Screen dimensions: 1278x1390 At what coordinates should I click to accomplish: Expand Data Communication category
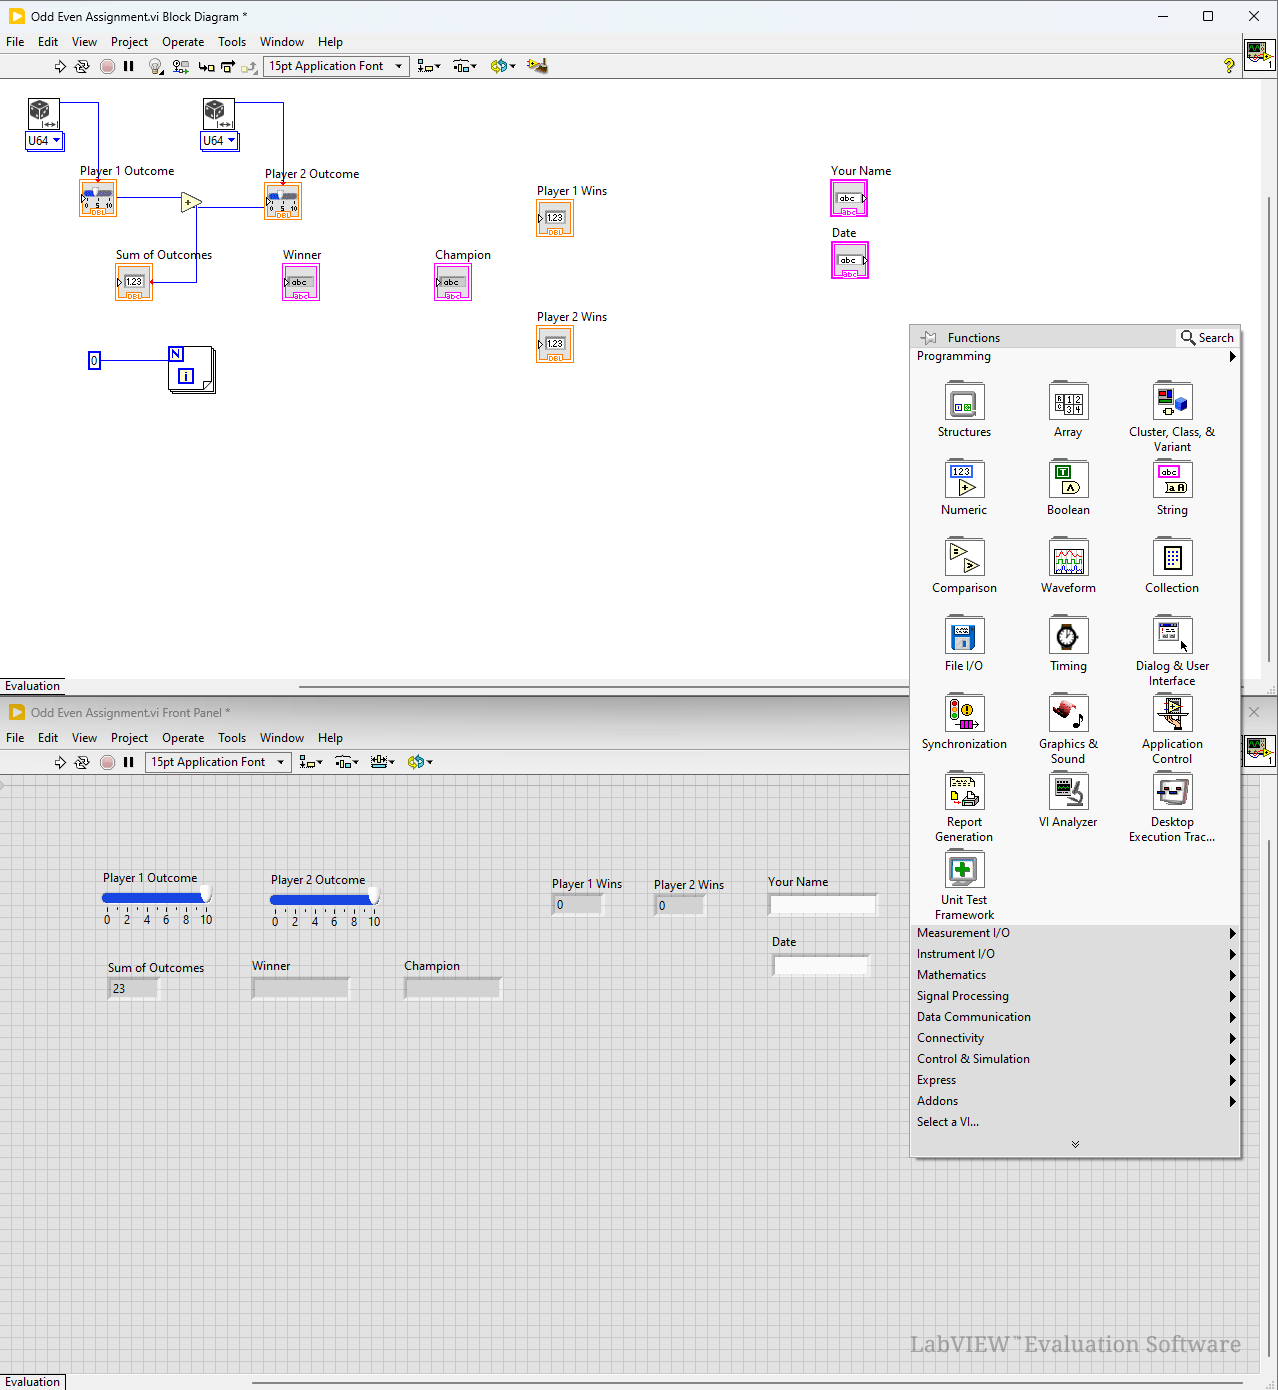coord(1076,1017)
